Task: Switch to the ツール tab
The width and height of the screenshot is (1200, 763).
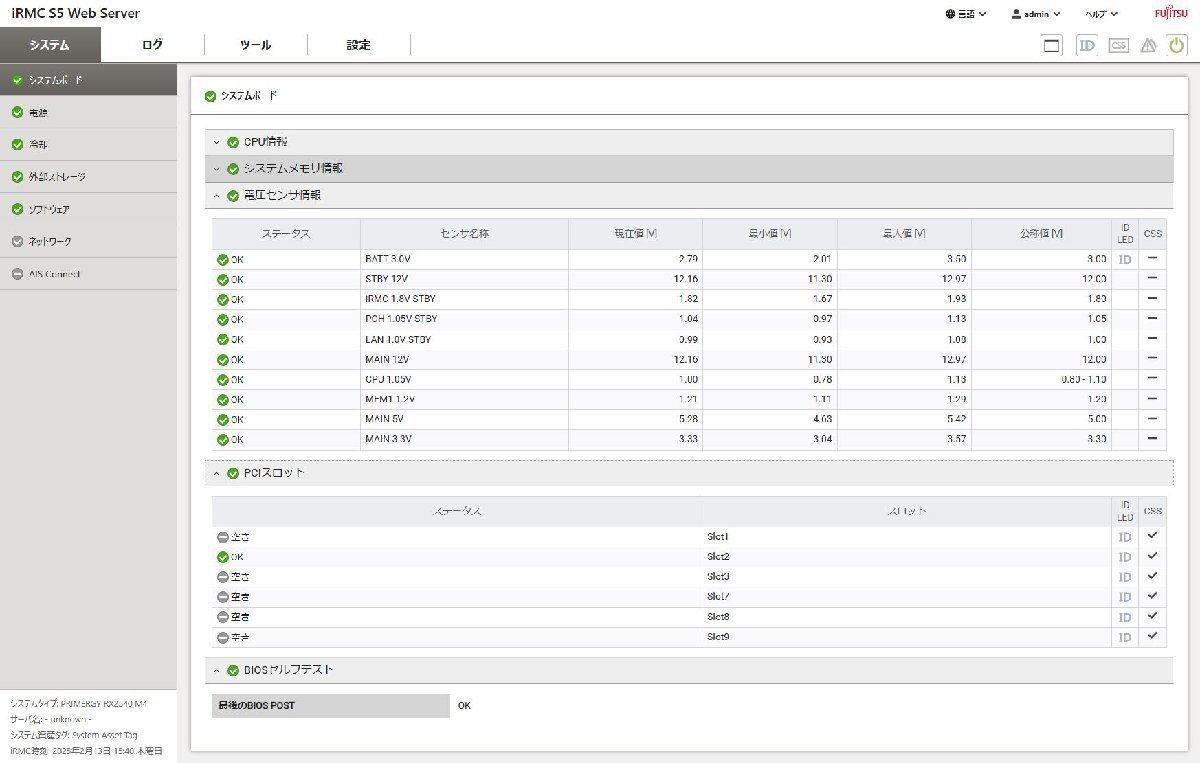Action: [255, 45]
